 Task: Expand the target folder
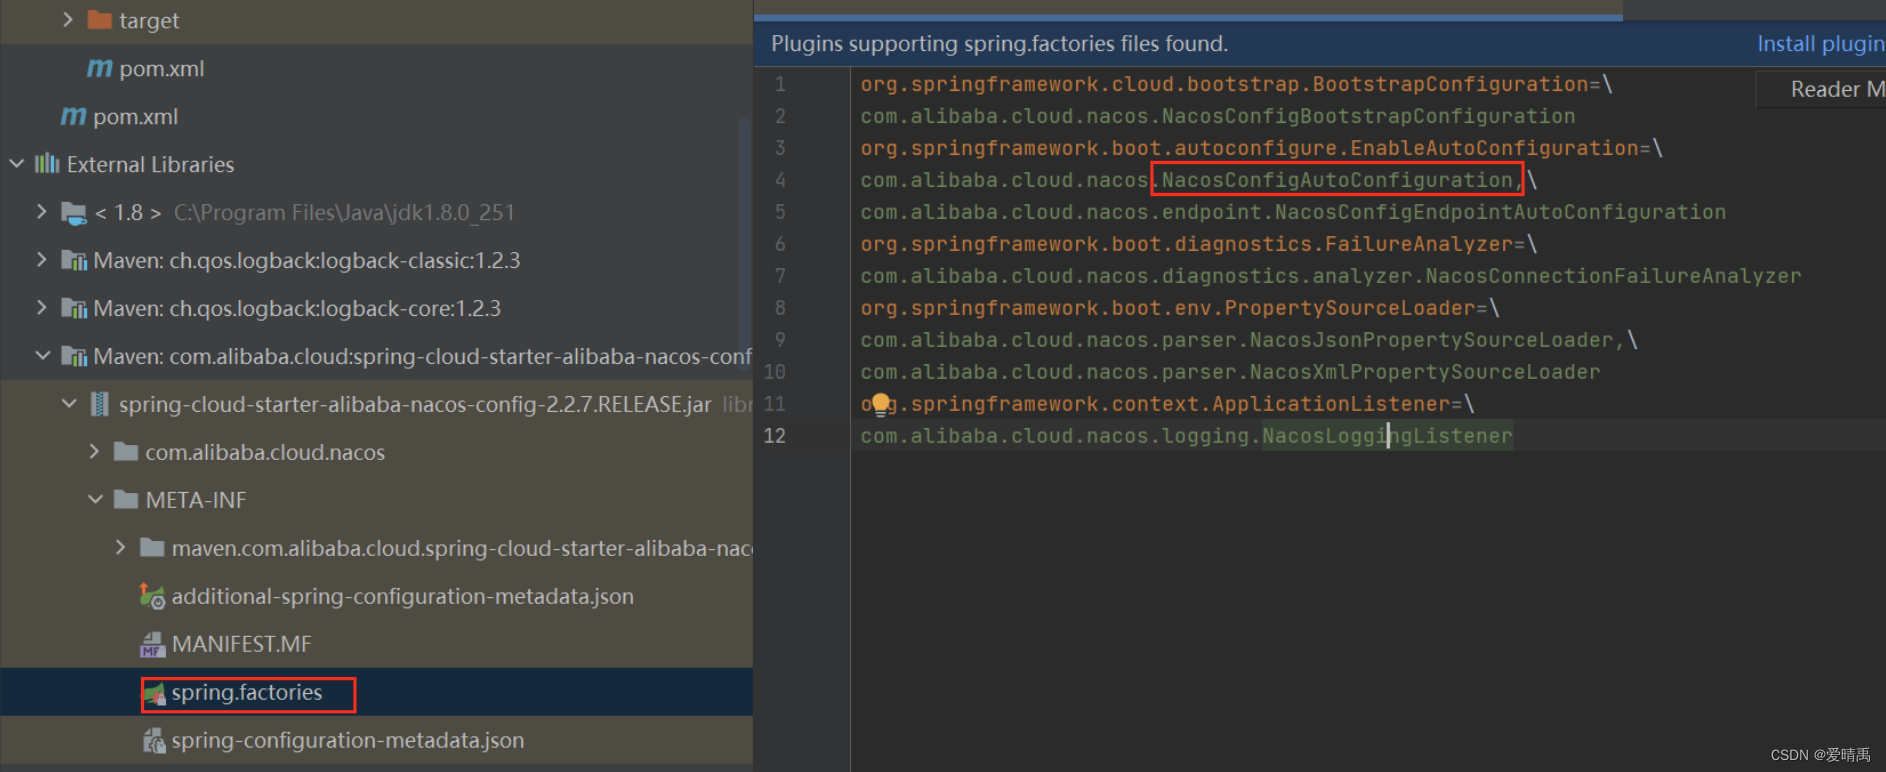pyautogui.click(x=67, y=19)
